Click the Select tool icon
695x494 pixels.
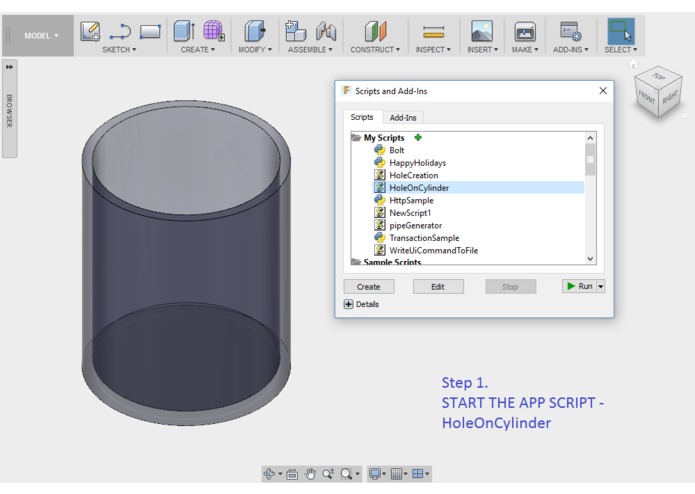pos(621,31)
